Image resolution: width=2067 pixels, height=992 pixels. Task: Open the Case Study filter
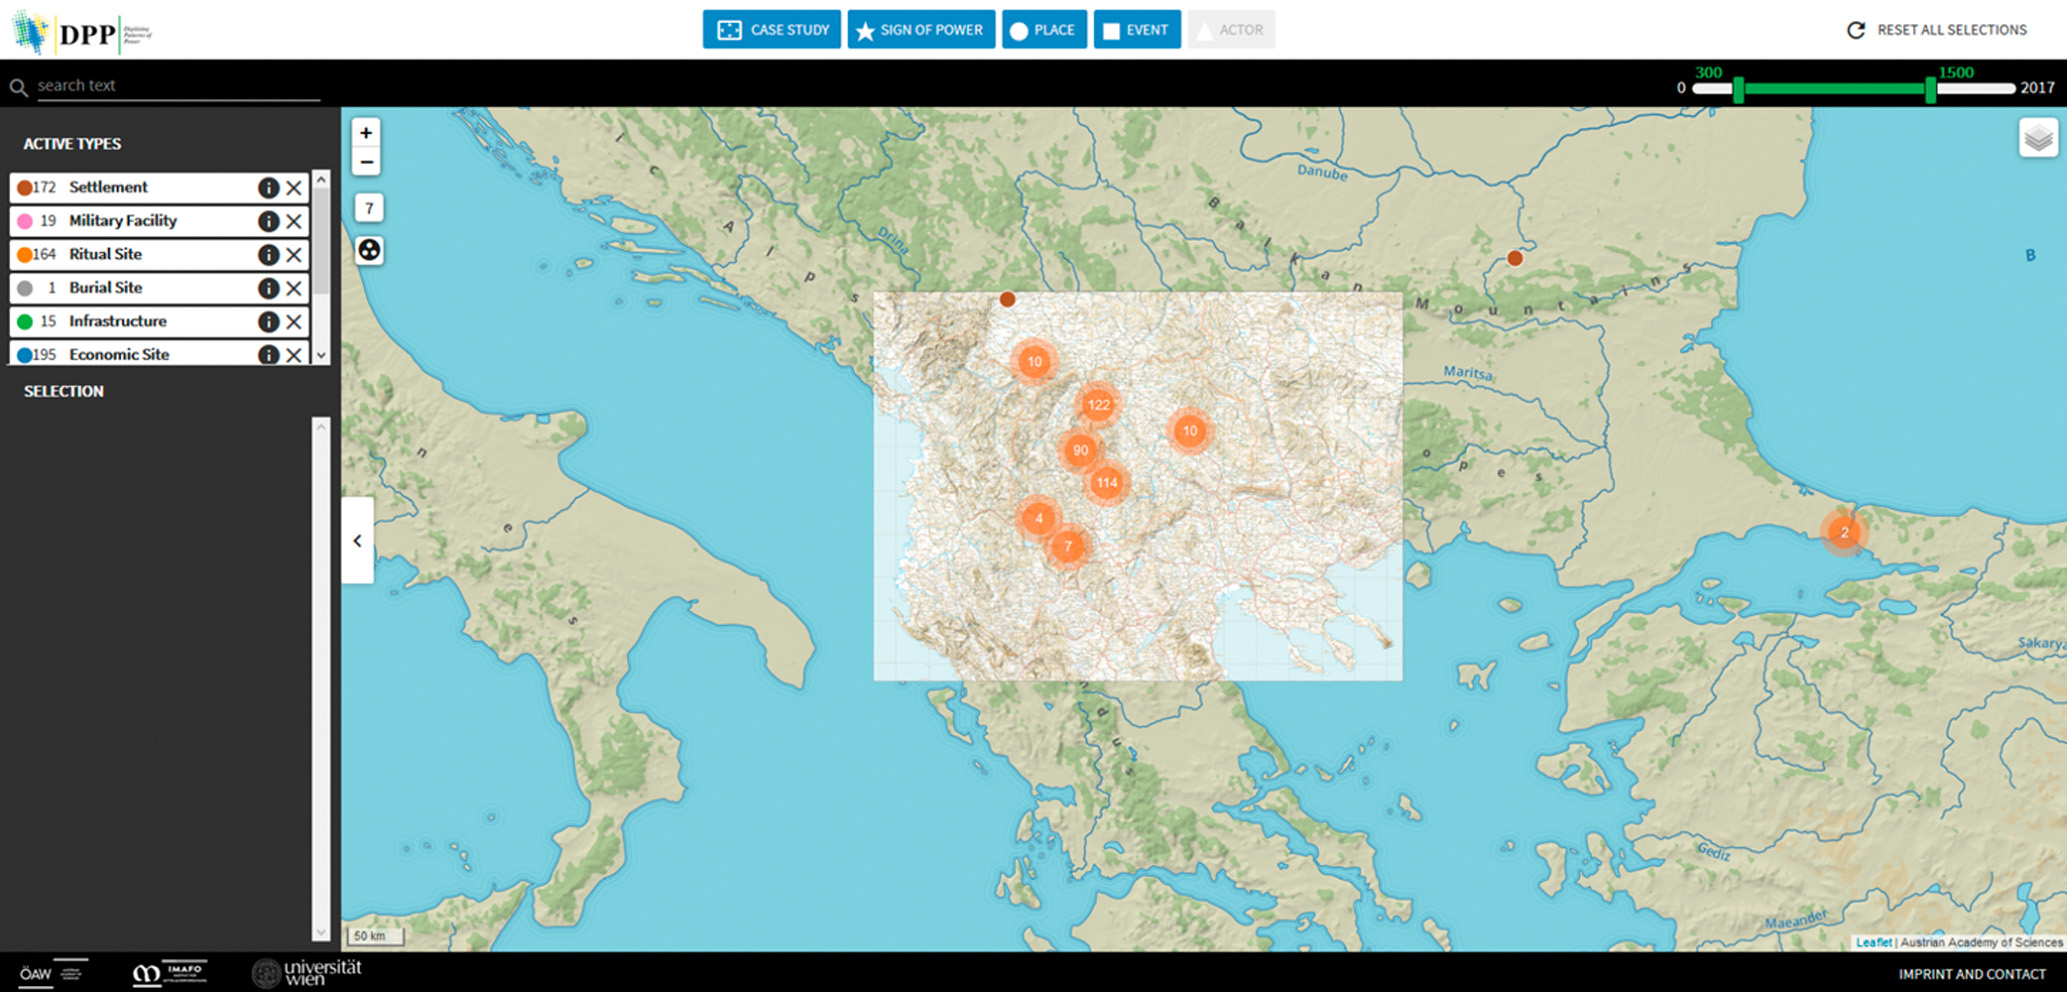[x=771, y=30]
